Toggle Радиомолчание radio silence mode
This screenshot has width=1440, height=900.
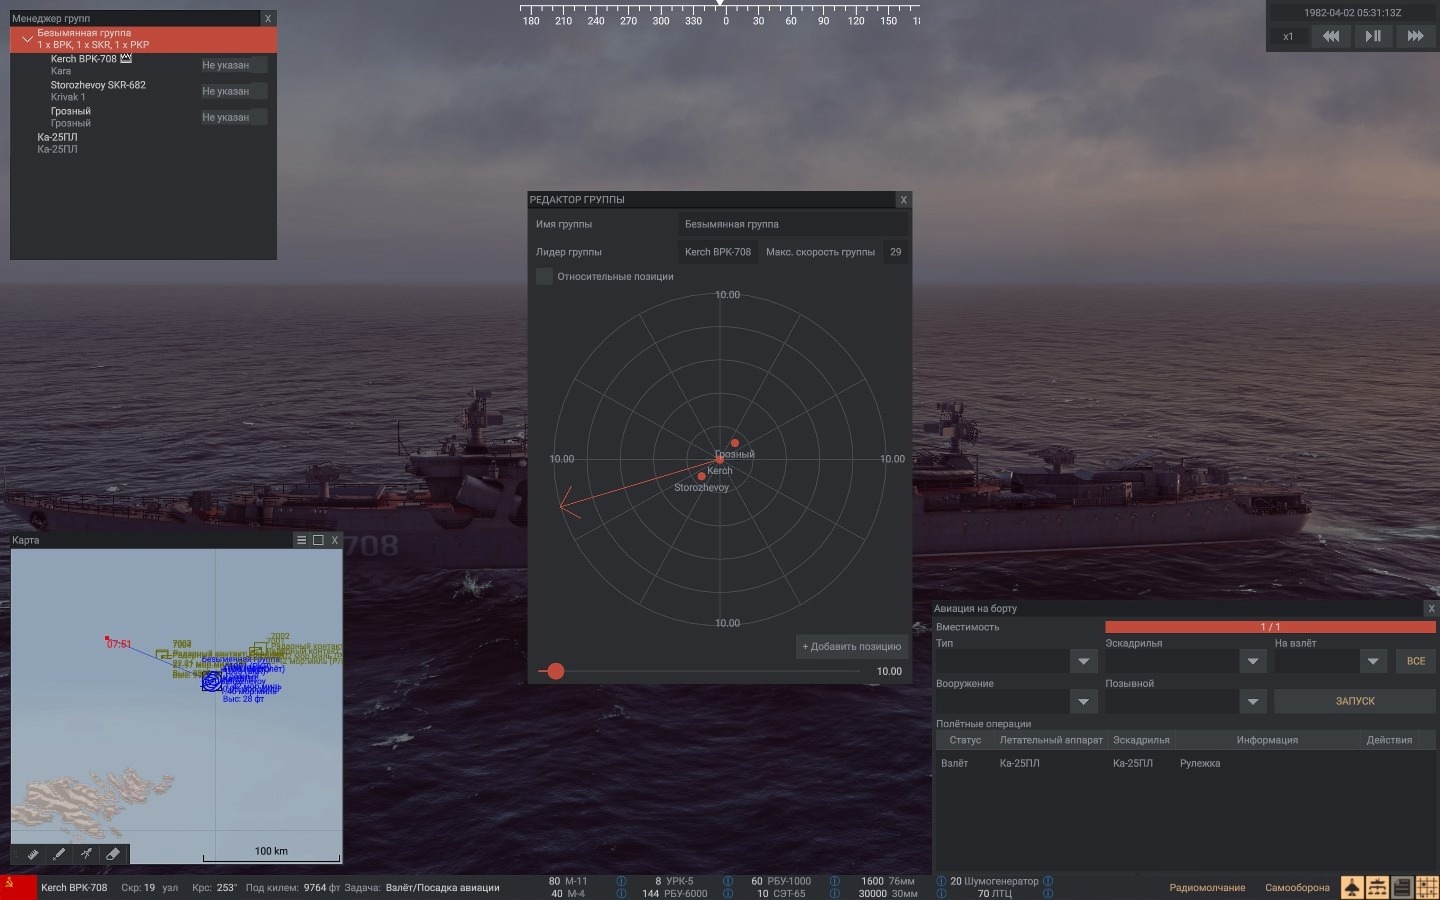pos(1207,888)
